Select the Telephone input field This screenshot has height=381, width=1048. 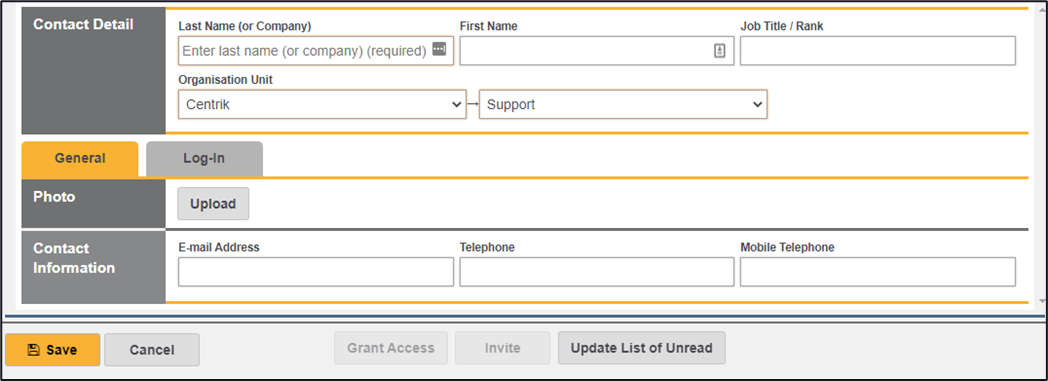click(597, 271)
